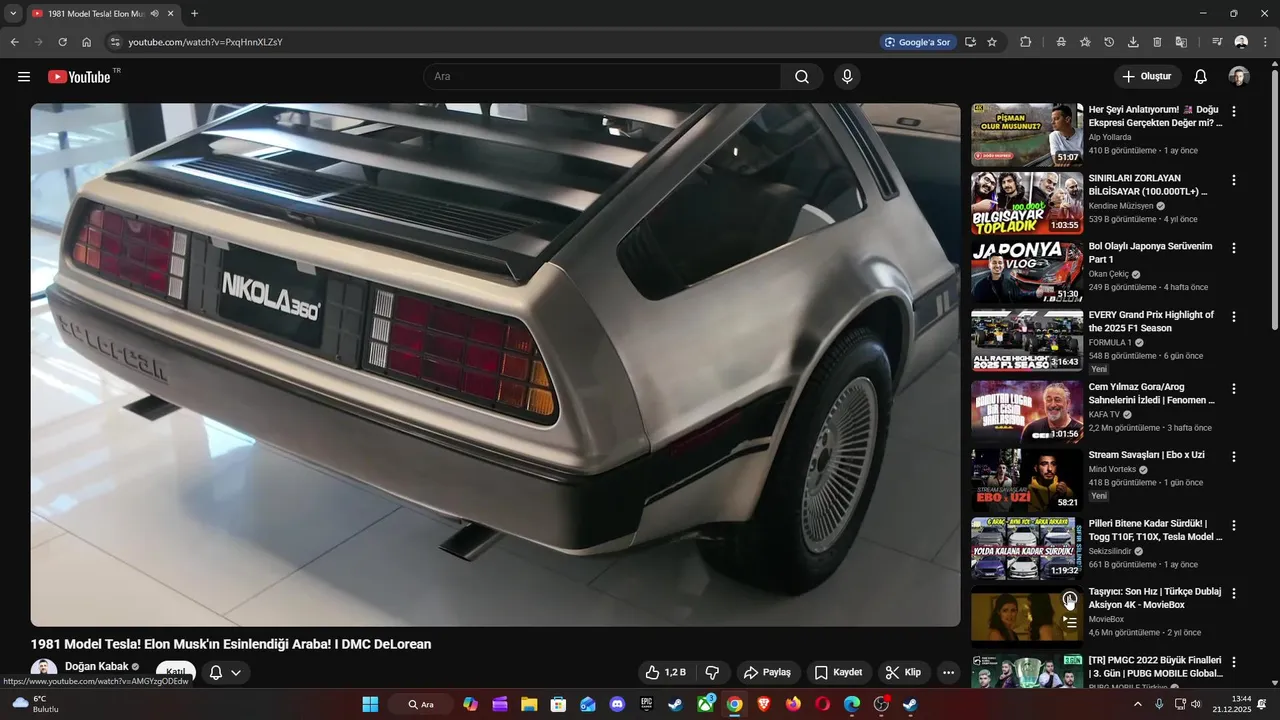1280x720 pixels.
Task: Click the Kaydet save button
Action: (x=838, y=672)
